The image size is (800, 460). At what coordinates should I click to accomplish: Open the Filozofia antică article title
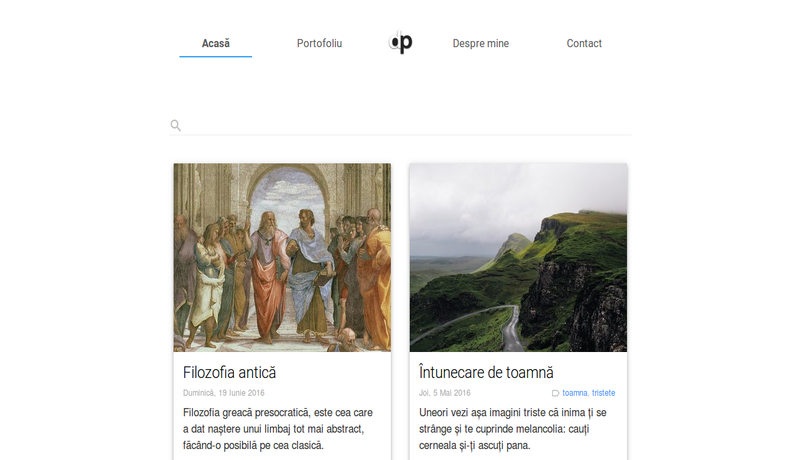pyautogui.click(x=230, y=372)
